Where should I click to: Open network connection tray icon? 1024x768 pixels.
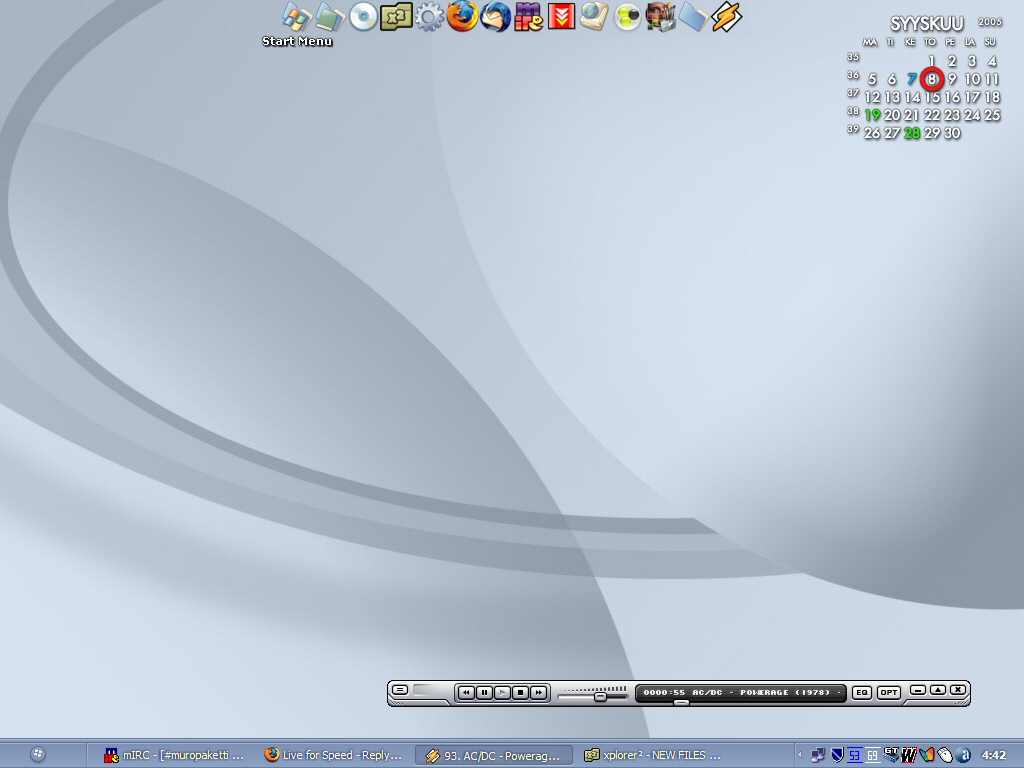pyautogui.click(x=818, y=755)
